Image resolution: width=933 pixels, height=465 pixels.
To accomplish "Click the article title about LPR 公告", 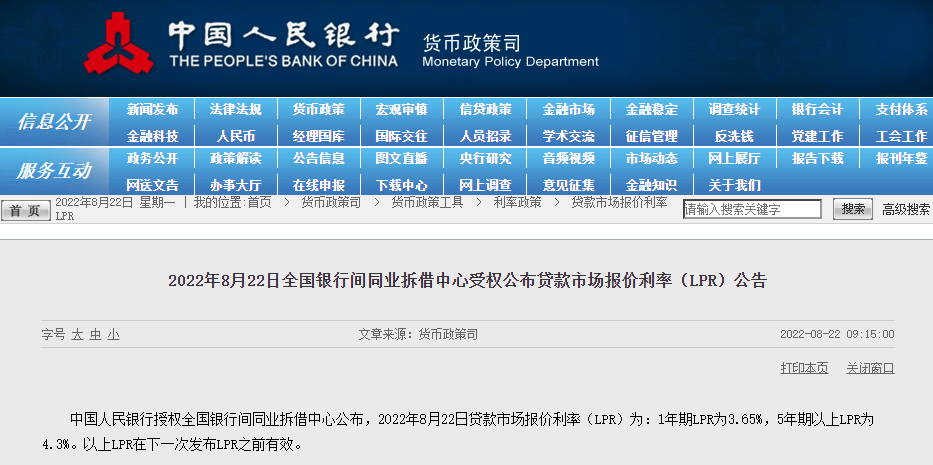I will click(x=468, y=281).
